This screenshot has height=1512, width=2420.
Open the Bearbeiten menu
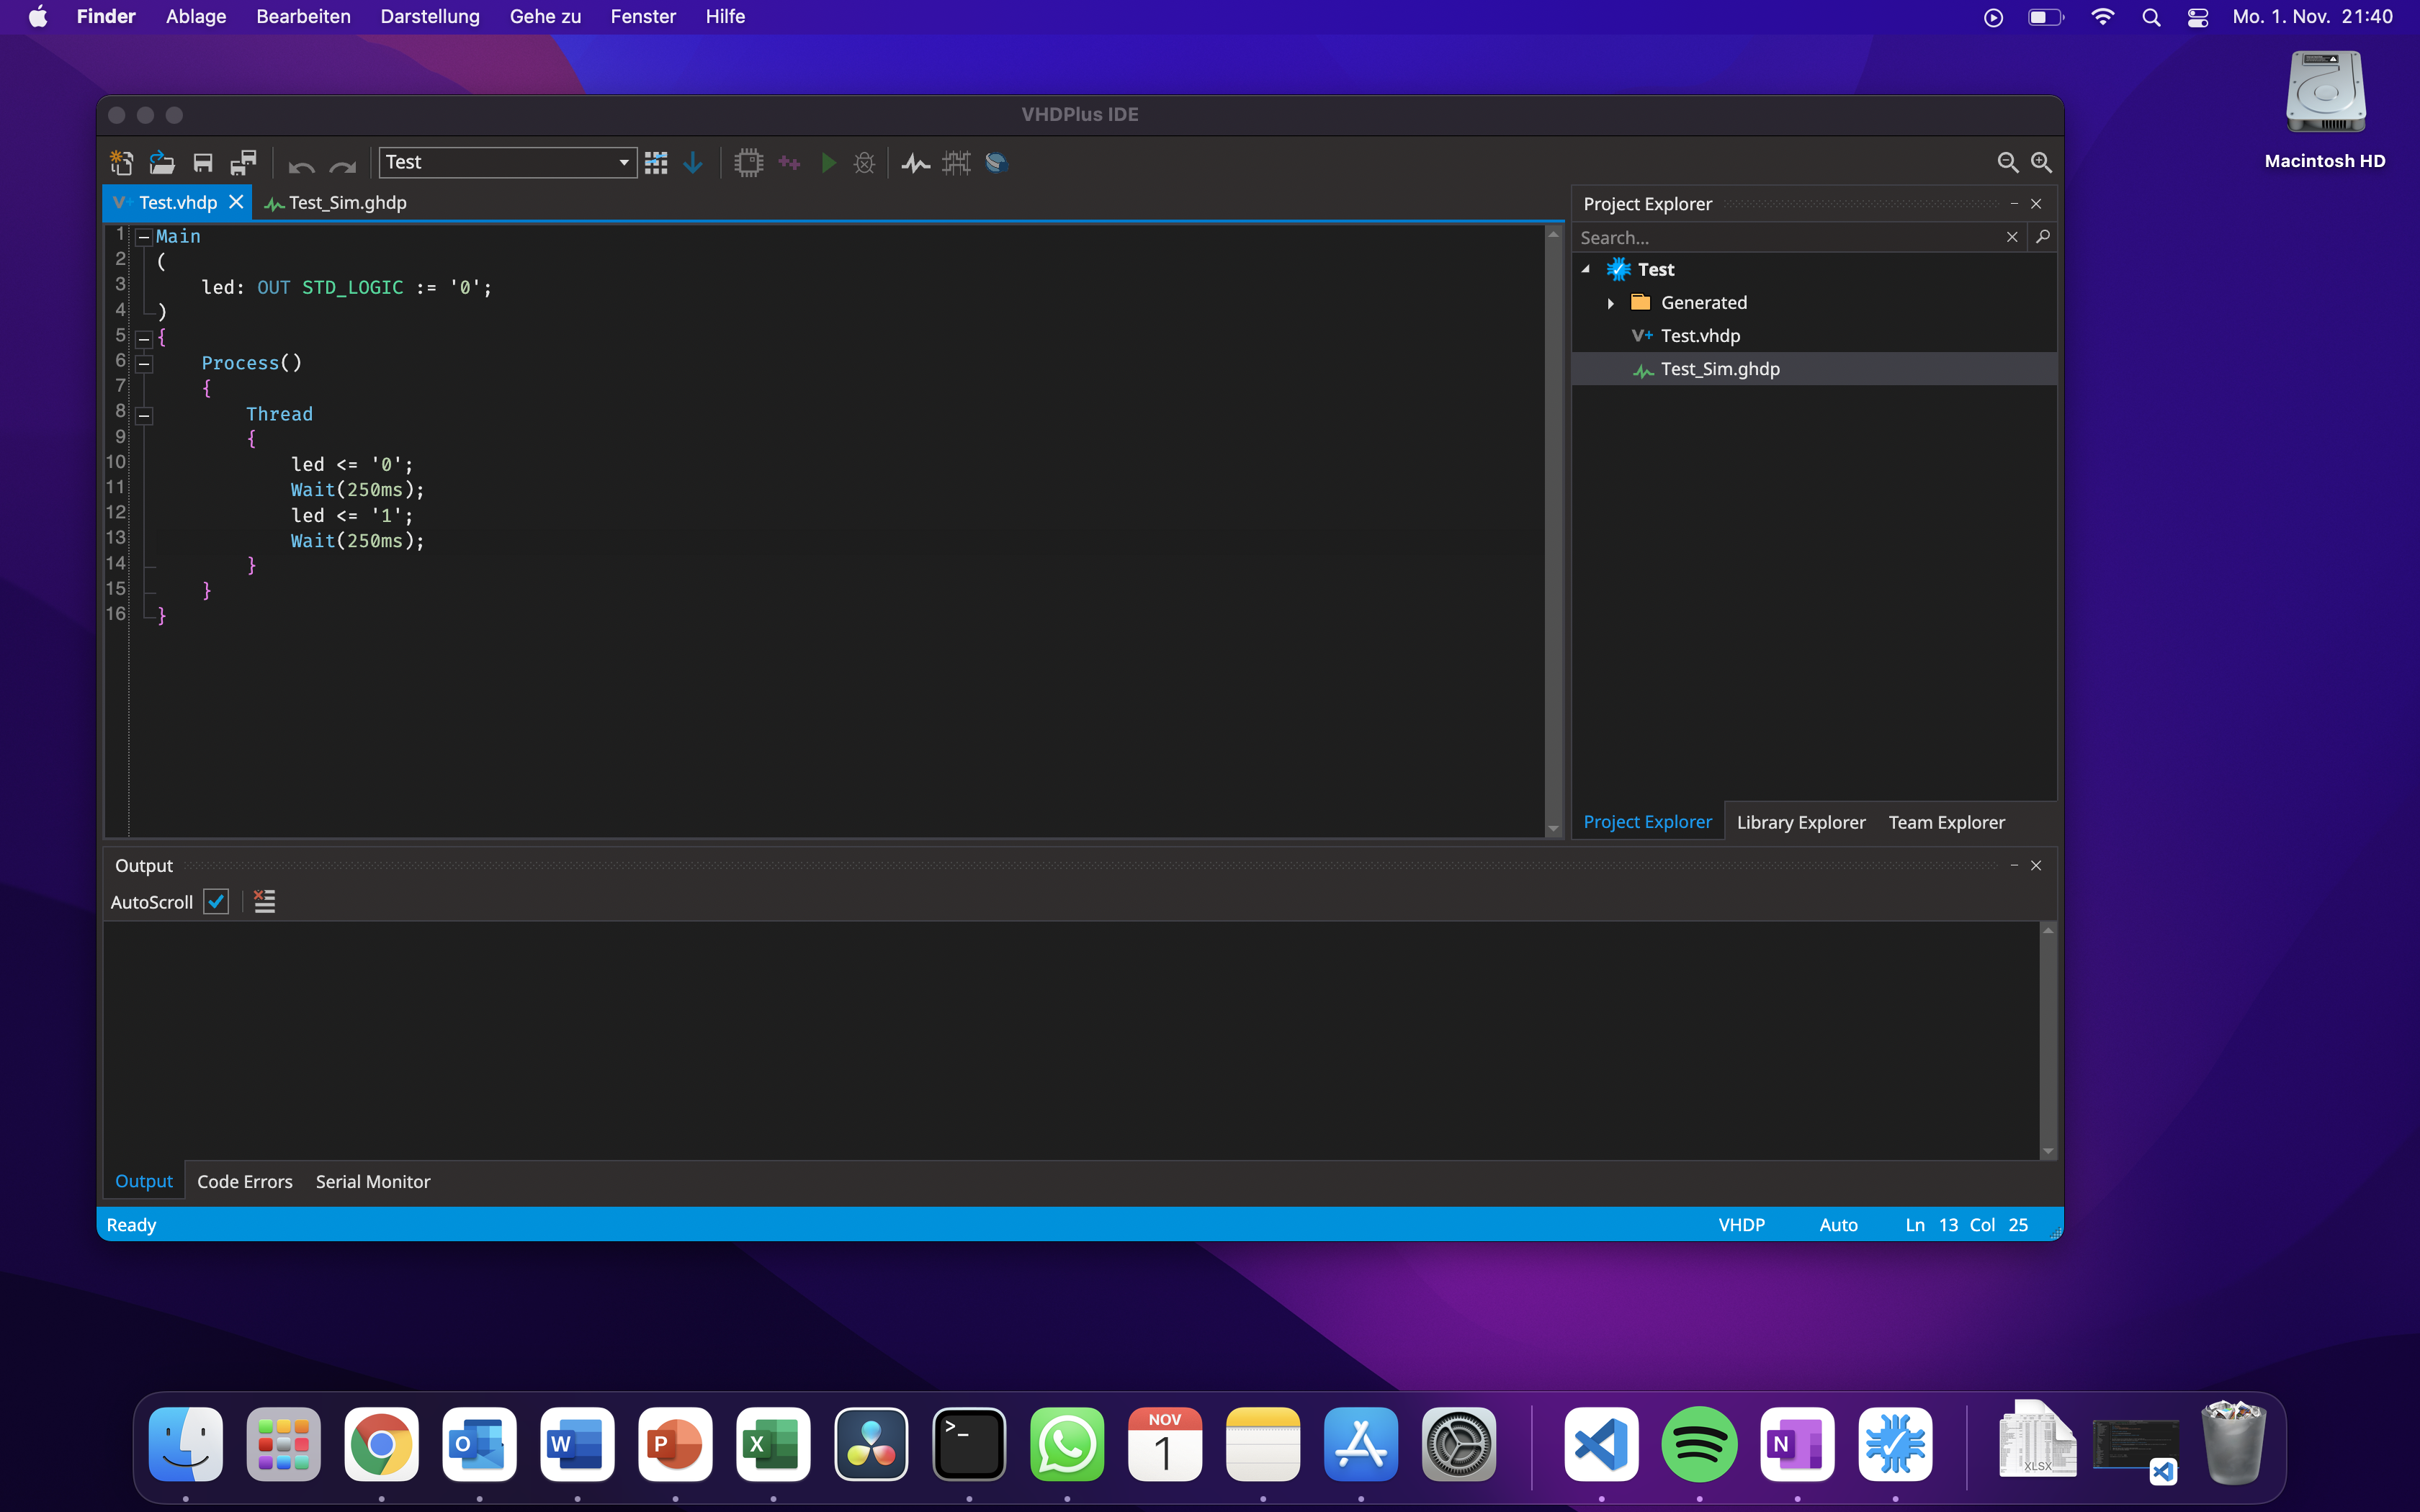[x=303, y=17]
